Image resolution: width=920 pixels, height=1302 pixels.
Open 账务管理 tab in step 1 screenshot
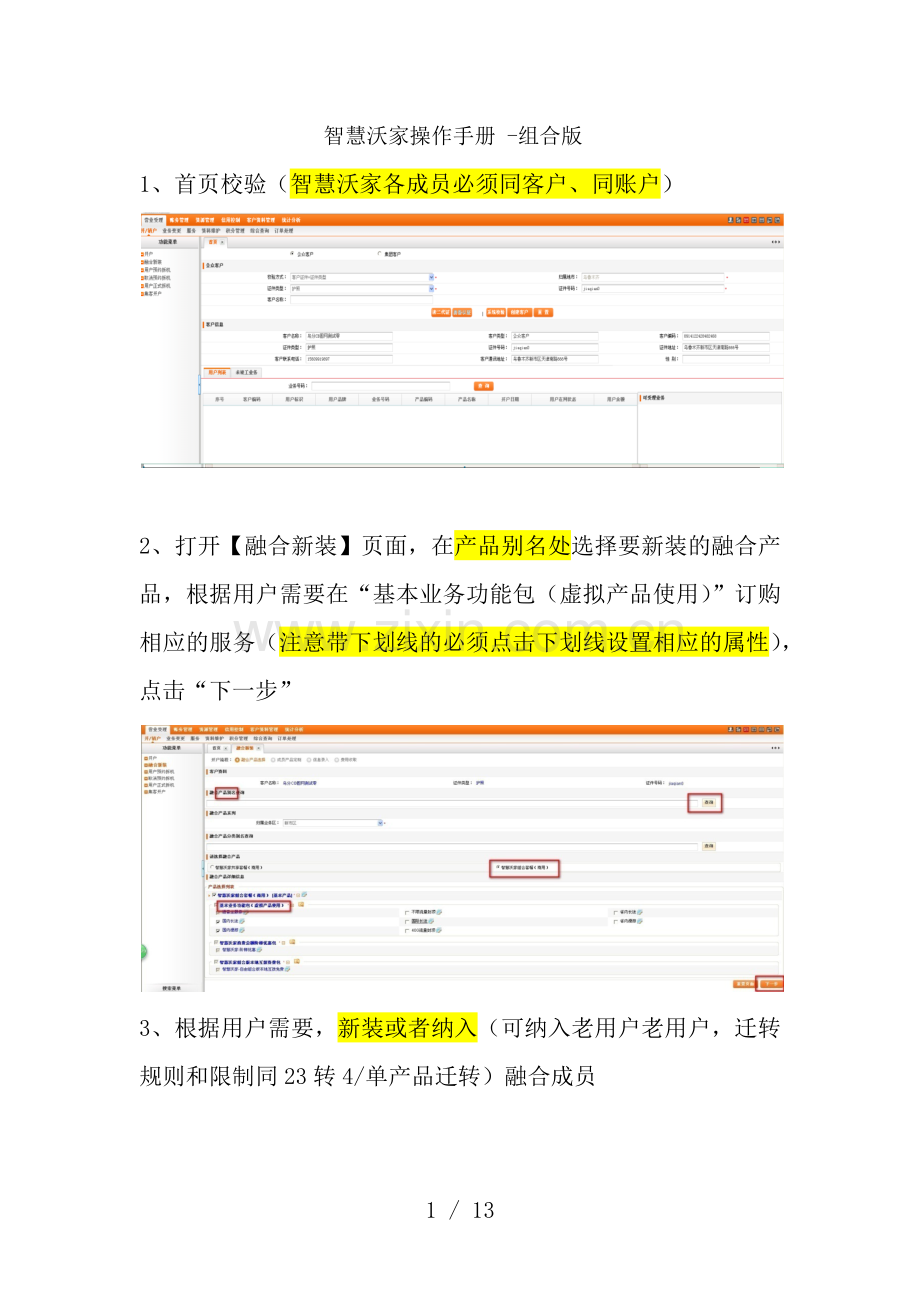(180, 220)
